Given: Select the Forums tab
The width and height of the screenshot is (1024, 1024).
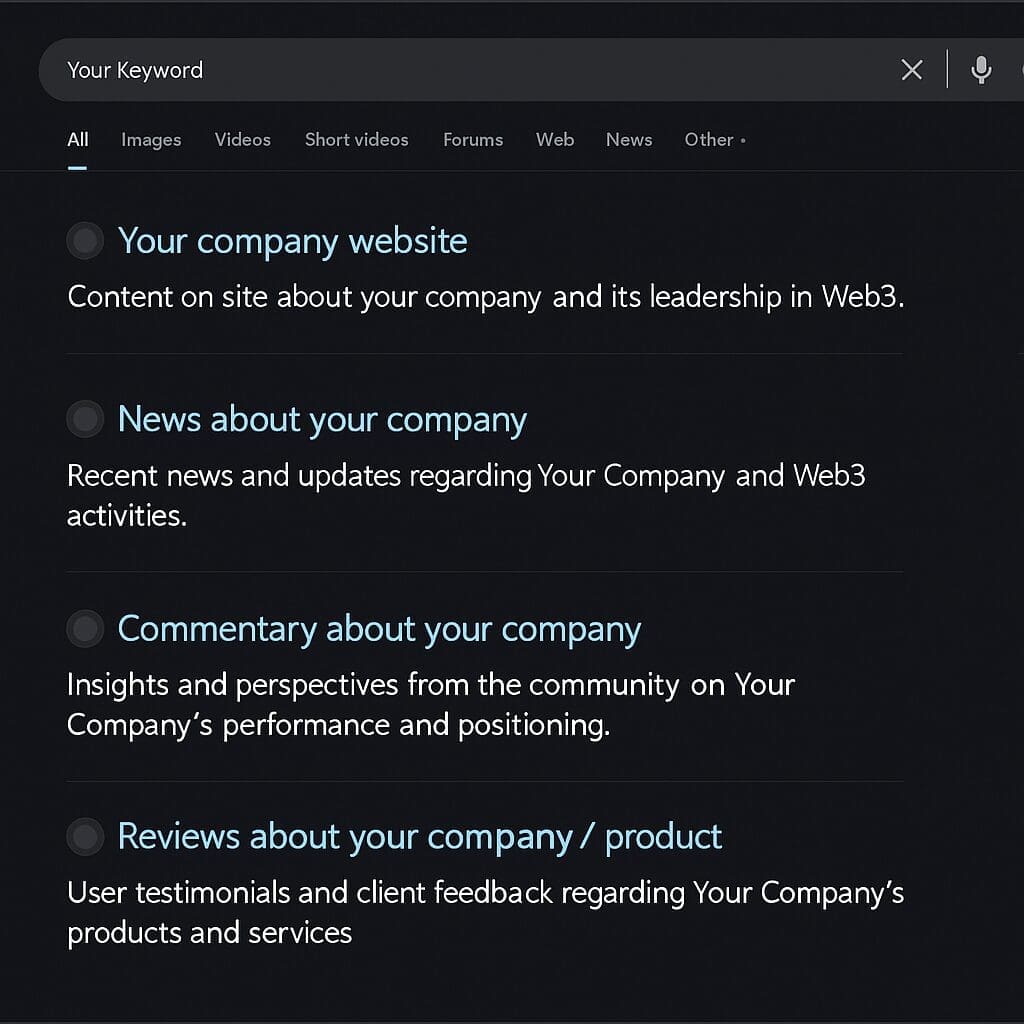Looking at the screenshot, I should tap(473, 140).
